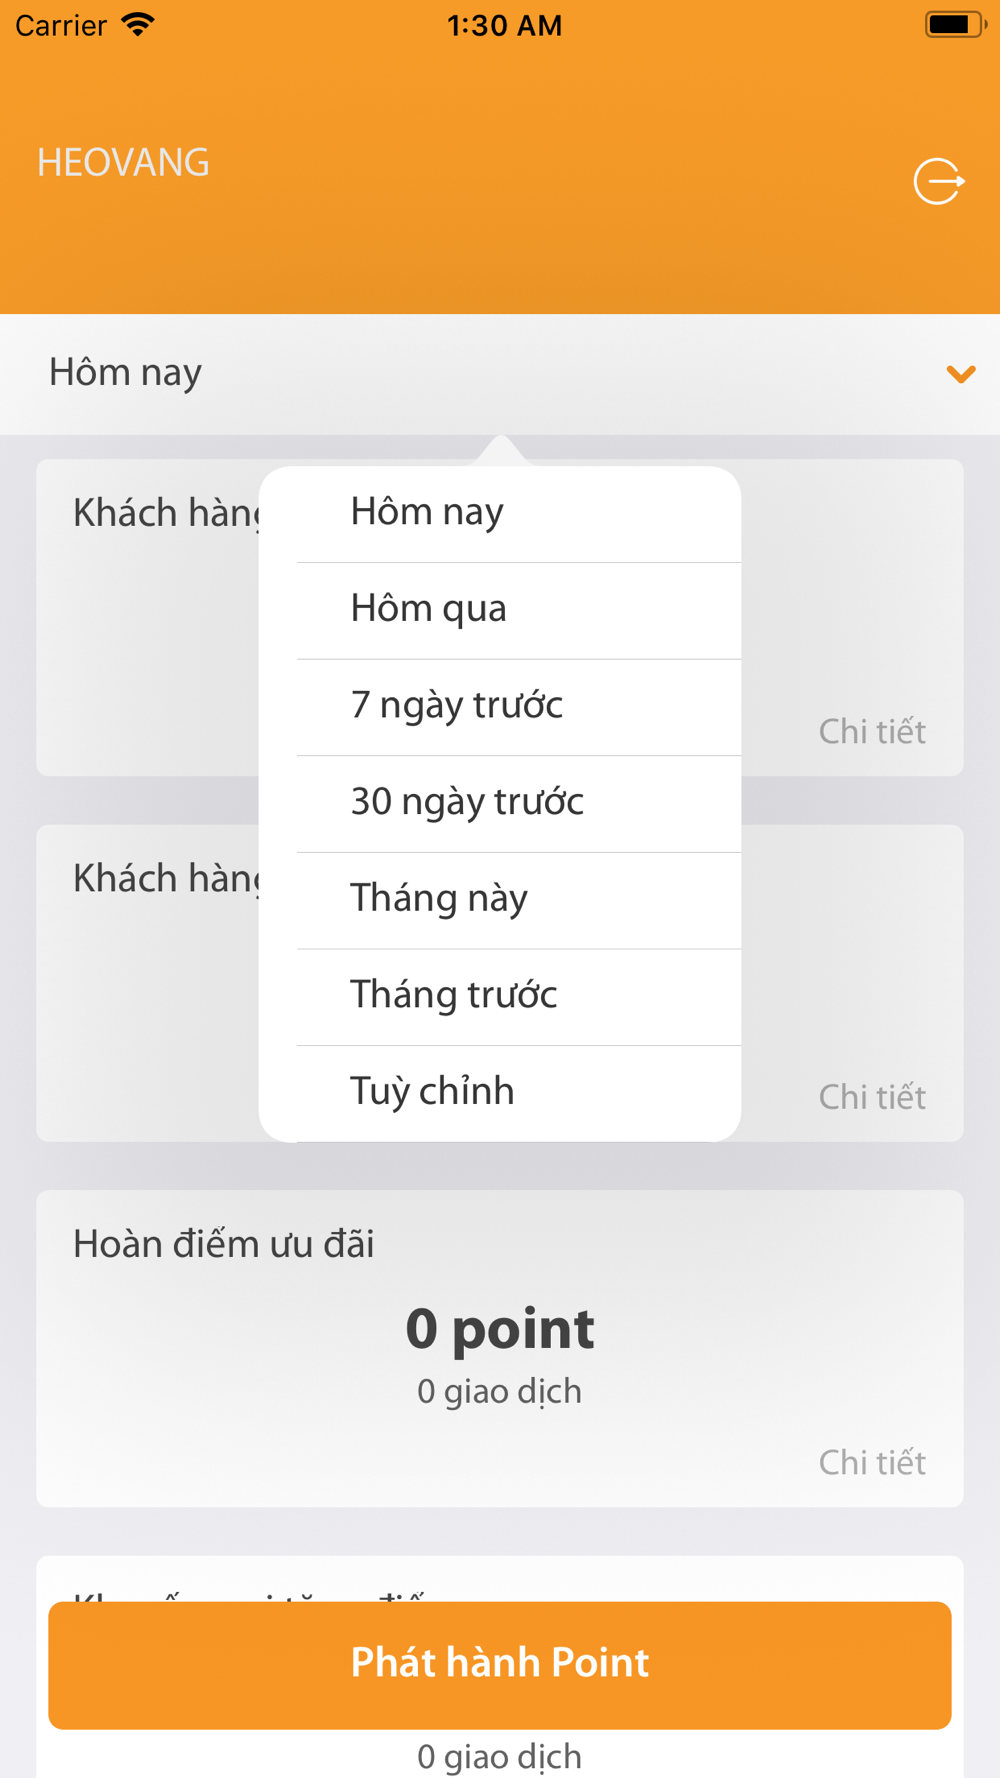This screenshot has height=1778, width=1000.
Task: Tap the "Hôm nay" date filter bar
Action: click(x=500, y=374)
